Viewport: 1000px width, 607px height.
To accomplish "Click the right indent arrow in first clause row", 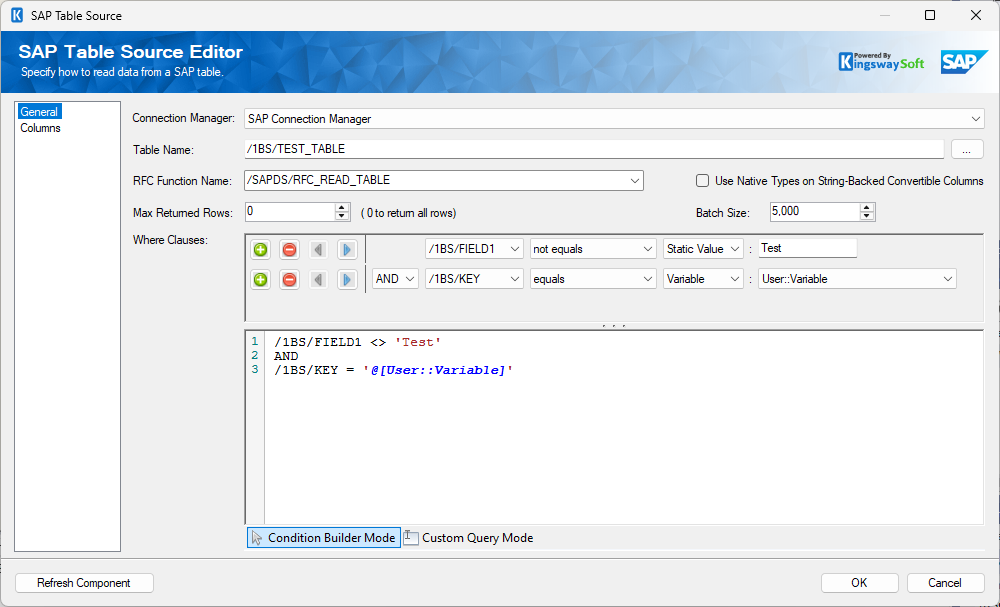I will 346,249.
